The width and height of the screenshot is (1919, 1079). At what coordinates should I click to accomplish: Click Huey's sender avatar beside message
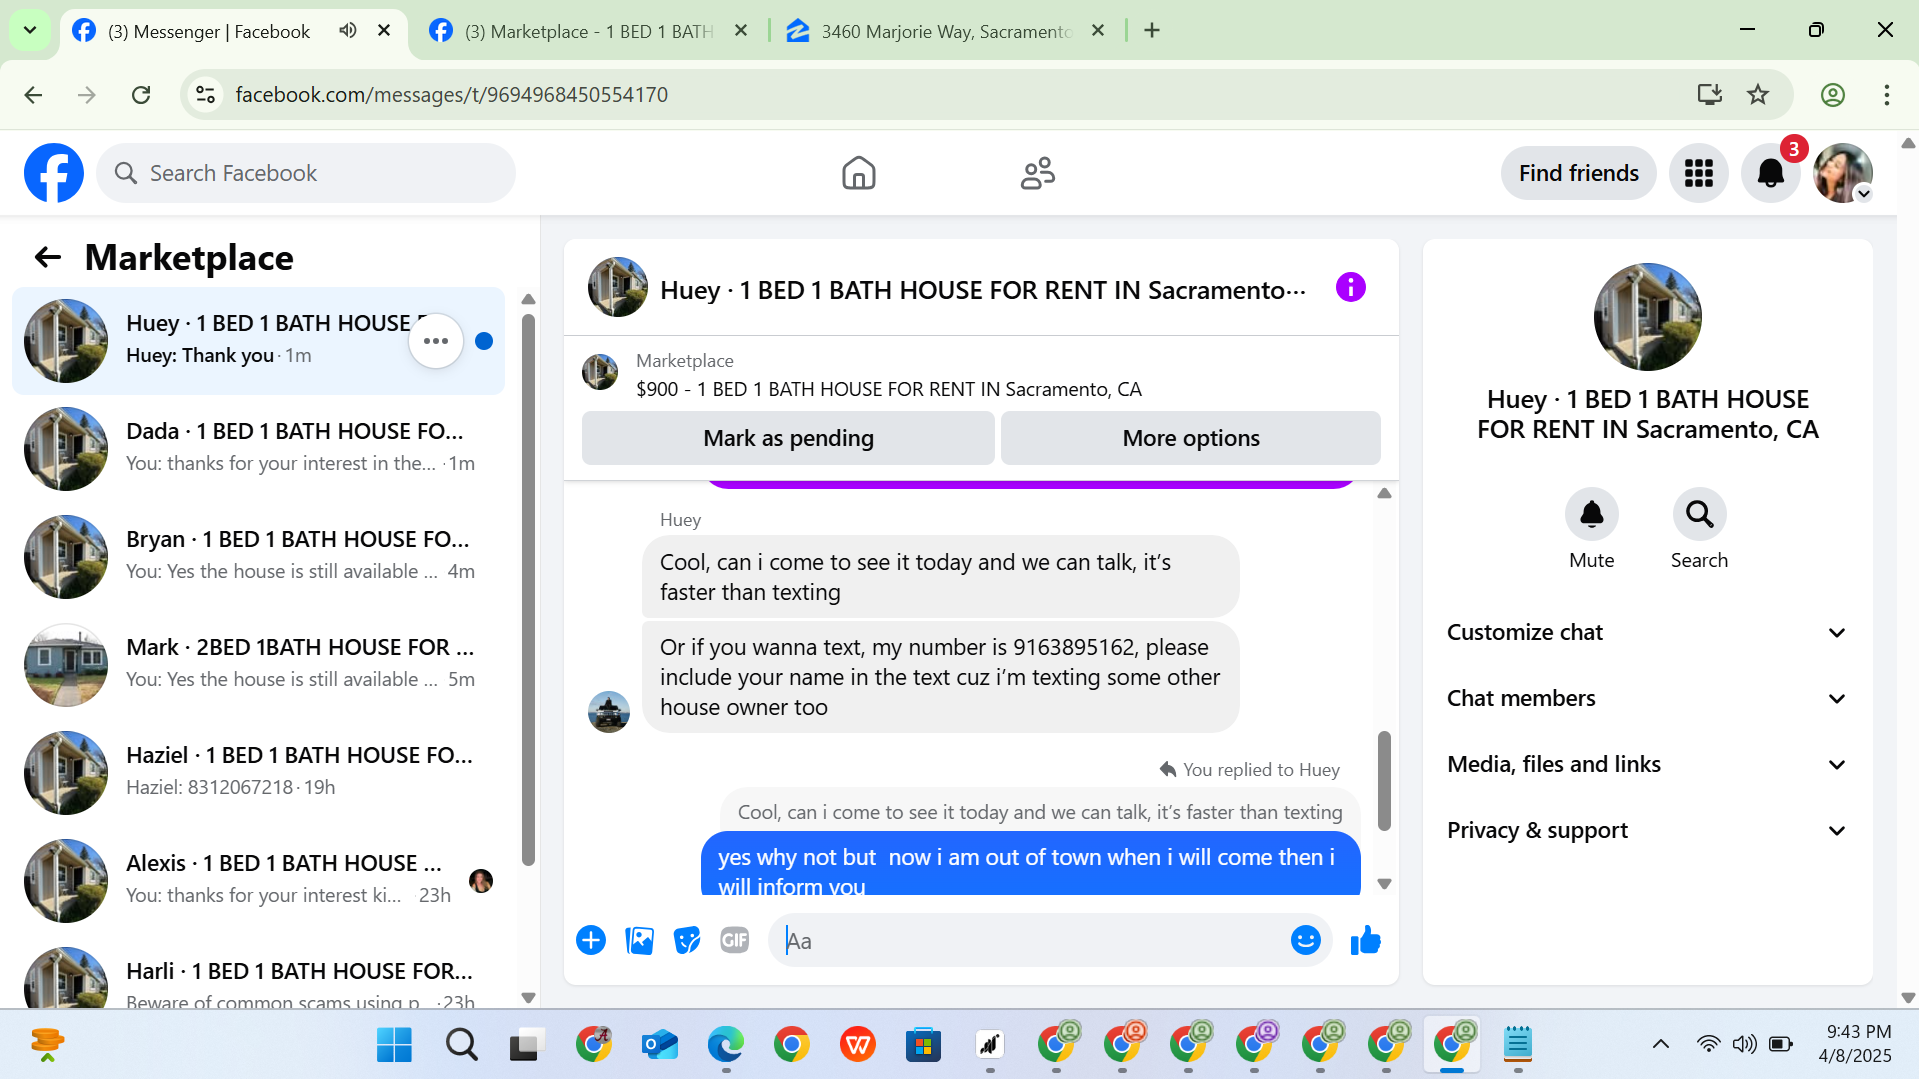(609, 712)
